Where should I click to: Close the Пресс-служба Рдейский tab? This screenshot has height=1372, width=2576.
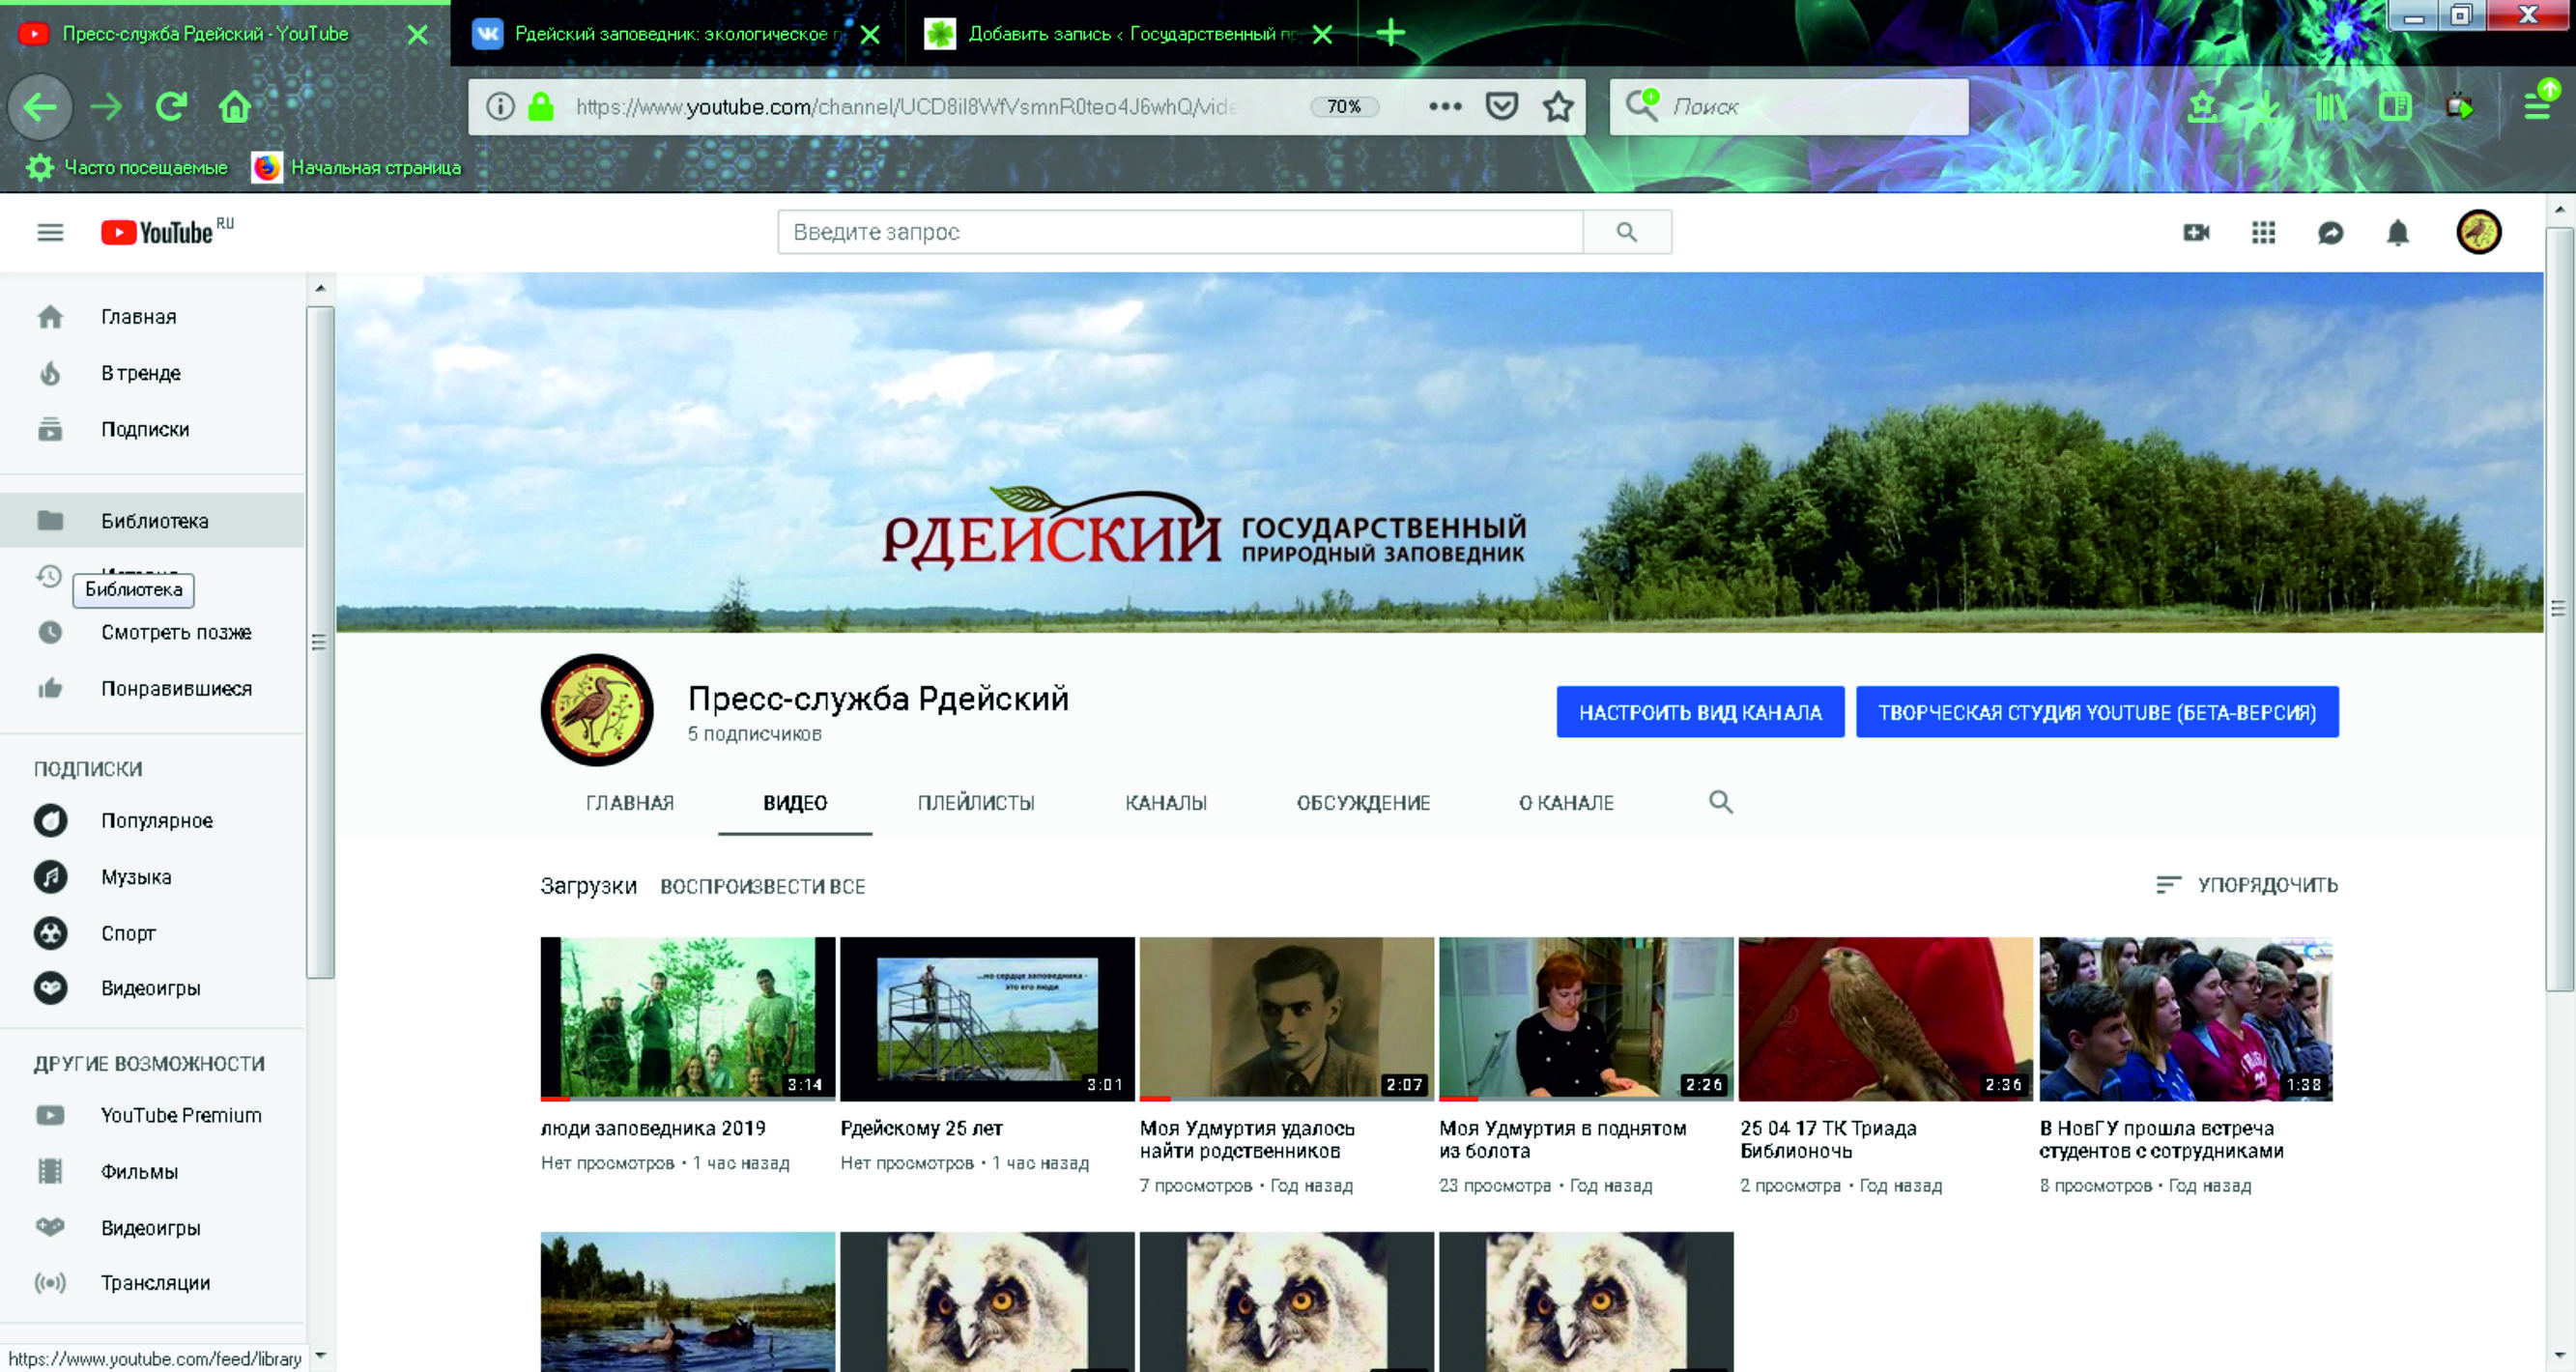[418, 35]
